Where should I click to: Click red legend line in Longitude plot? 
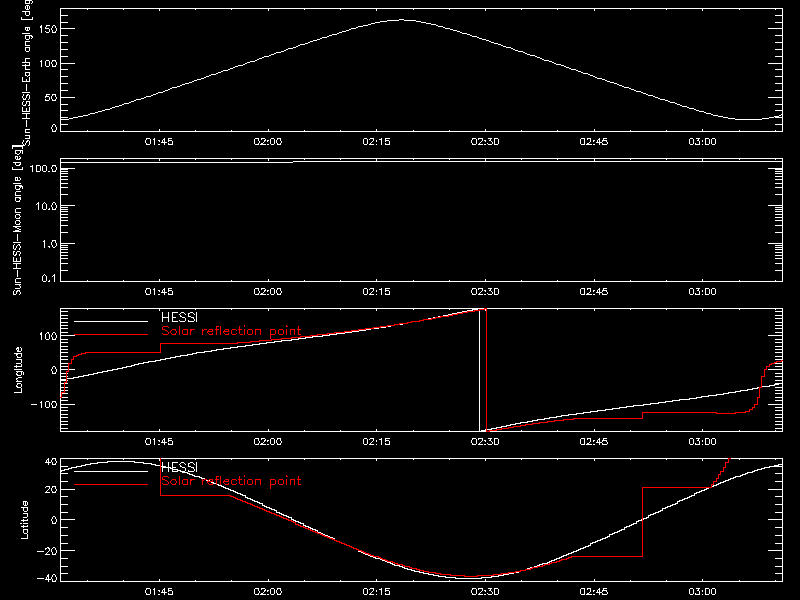(111, 335)
